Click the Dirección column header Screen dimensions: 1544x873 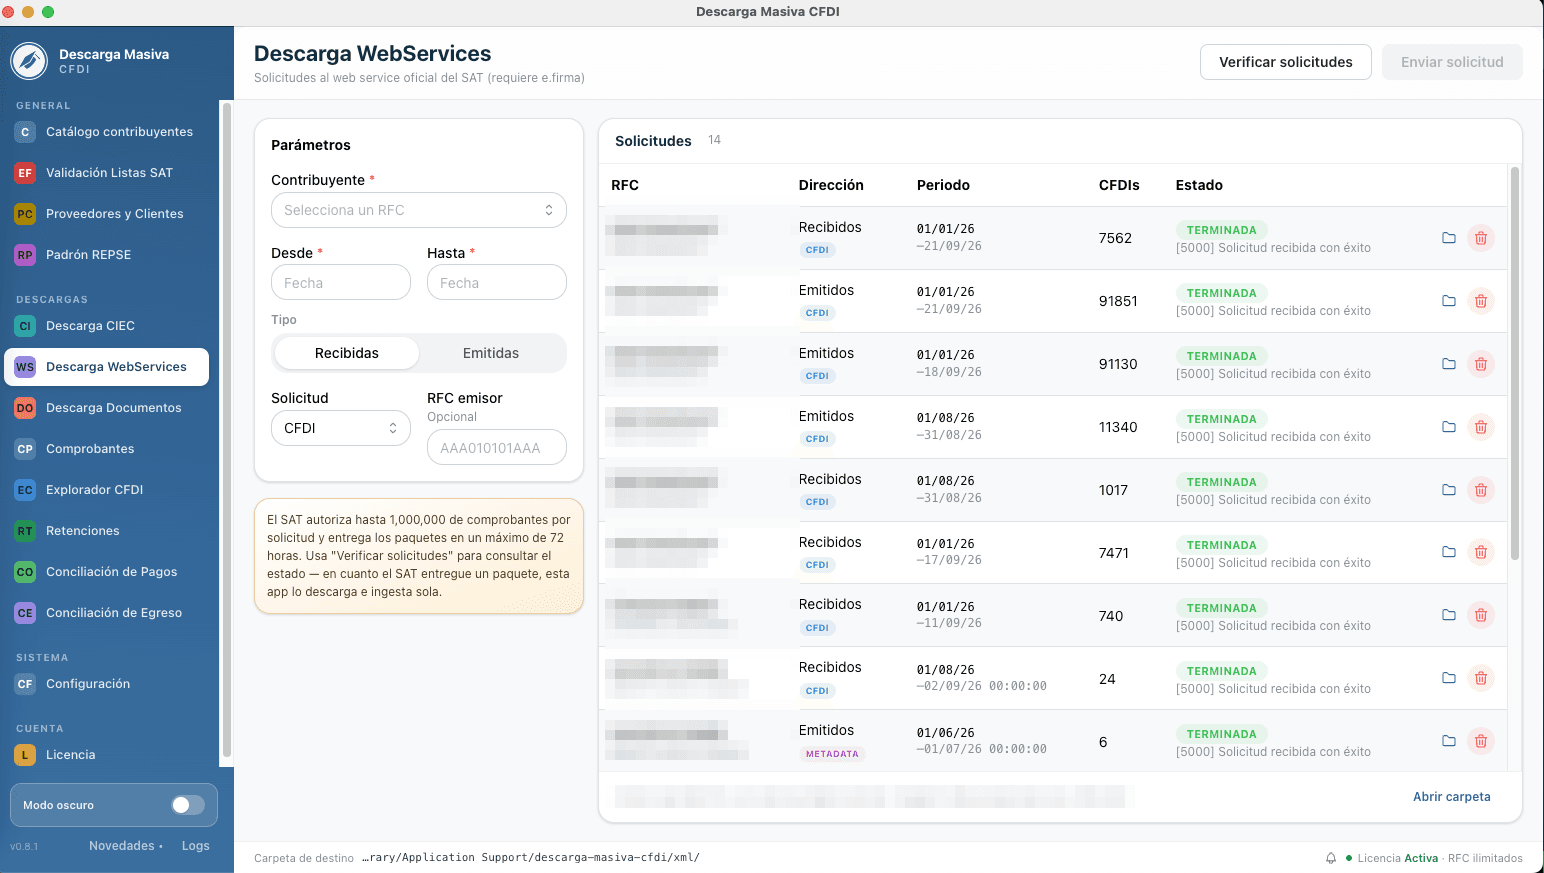click(x=831, y=185)
